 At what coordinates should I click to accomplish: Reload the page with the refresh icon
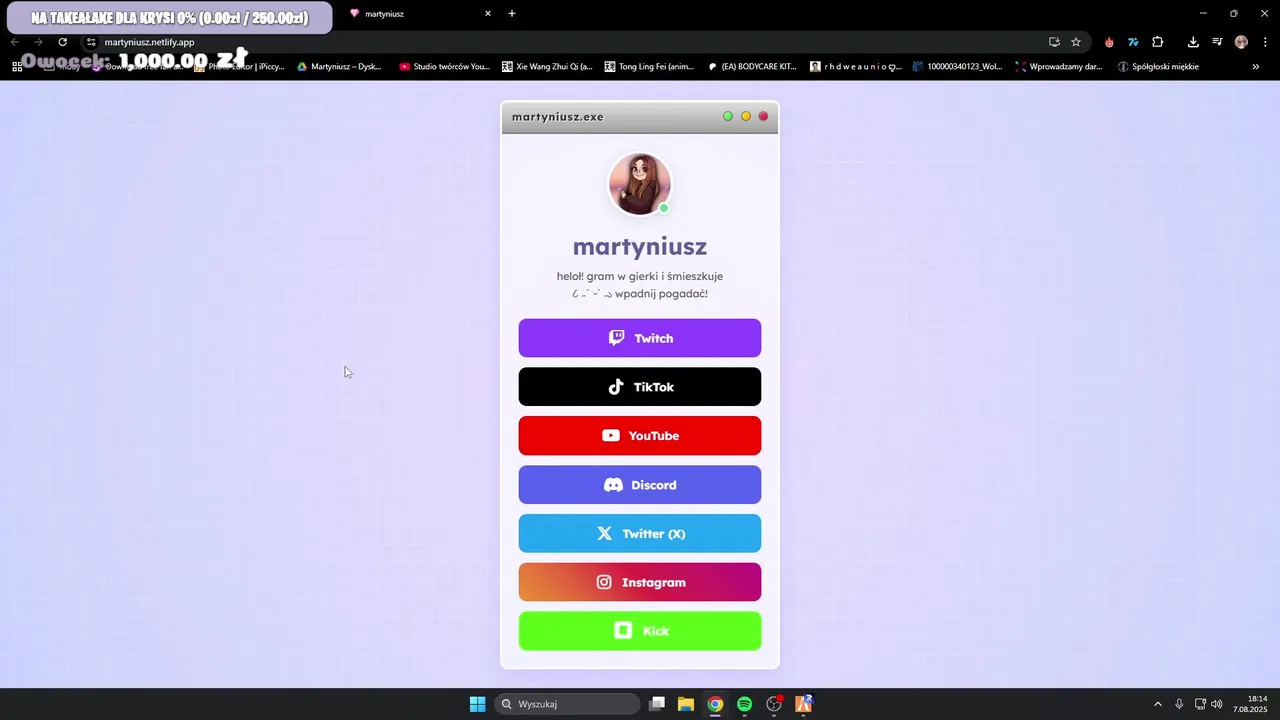point(62,42)
